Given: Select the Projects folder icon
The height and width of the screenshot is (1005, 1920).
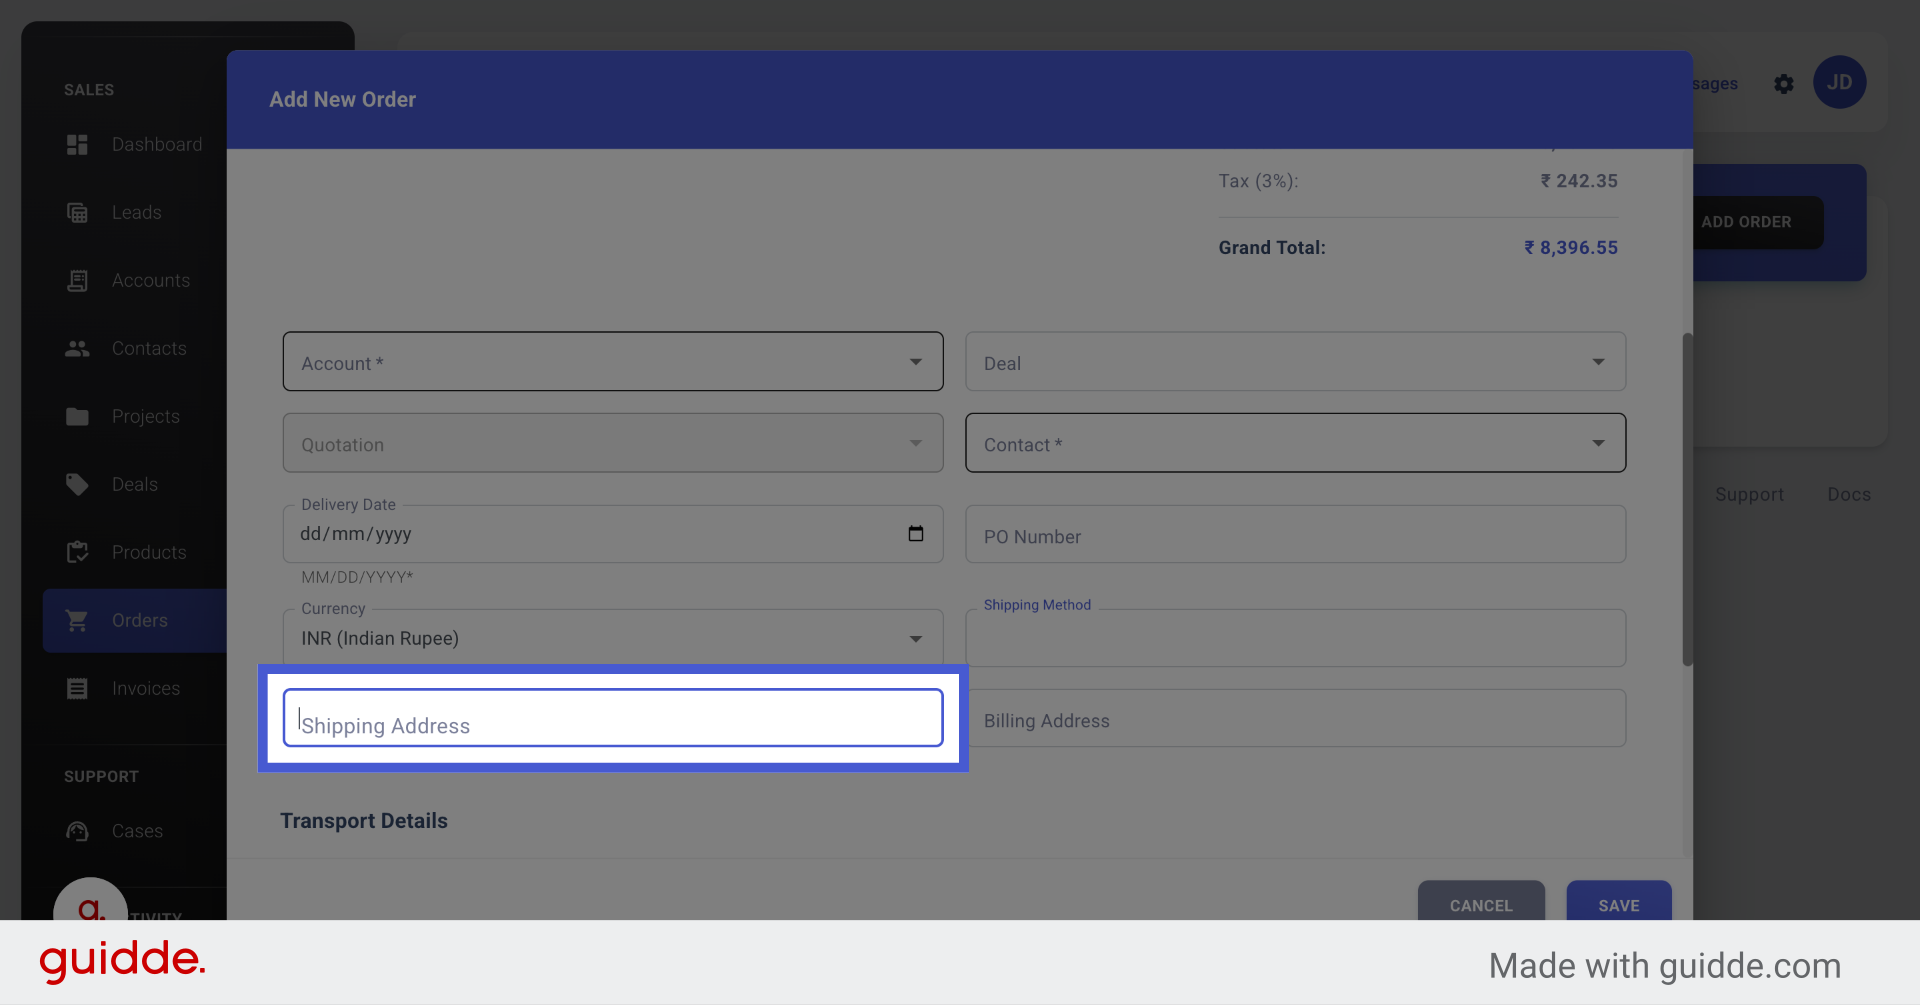Looking at the screenshot, I should [77, 416].
